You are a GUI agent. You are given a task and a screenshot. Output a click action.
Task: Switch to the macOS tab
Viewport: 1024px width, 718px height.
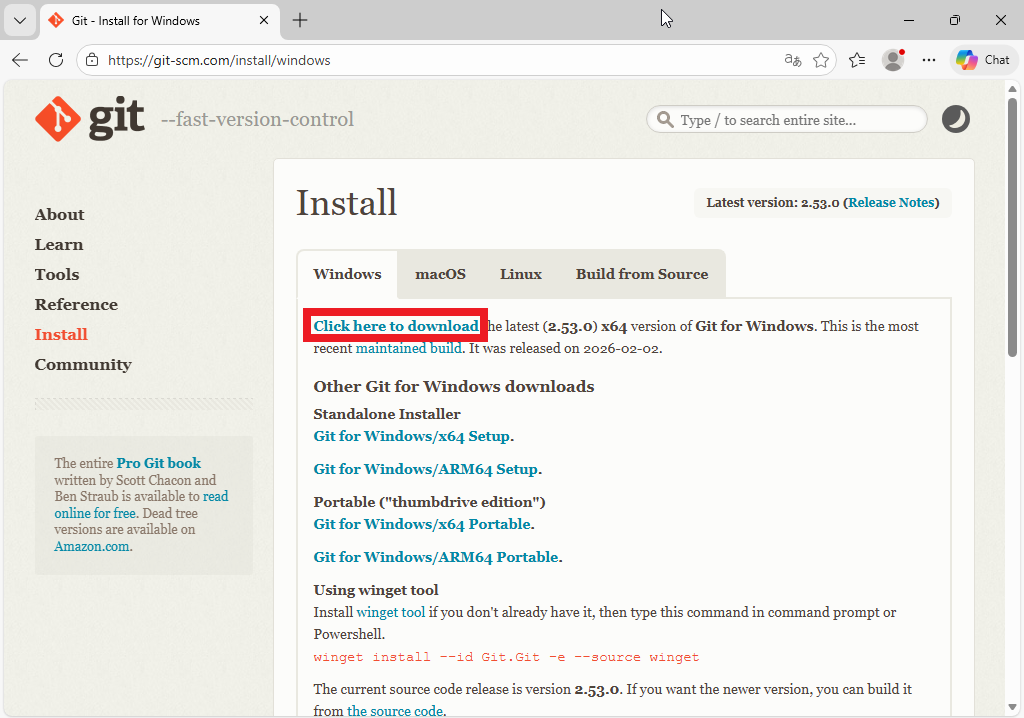pyautogui.click(x=440, y=274)
